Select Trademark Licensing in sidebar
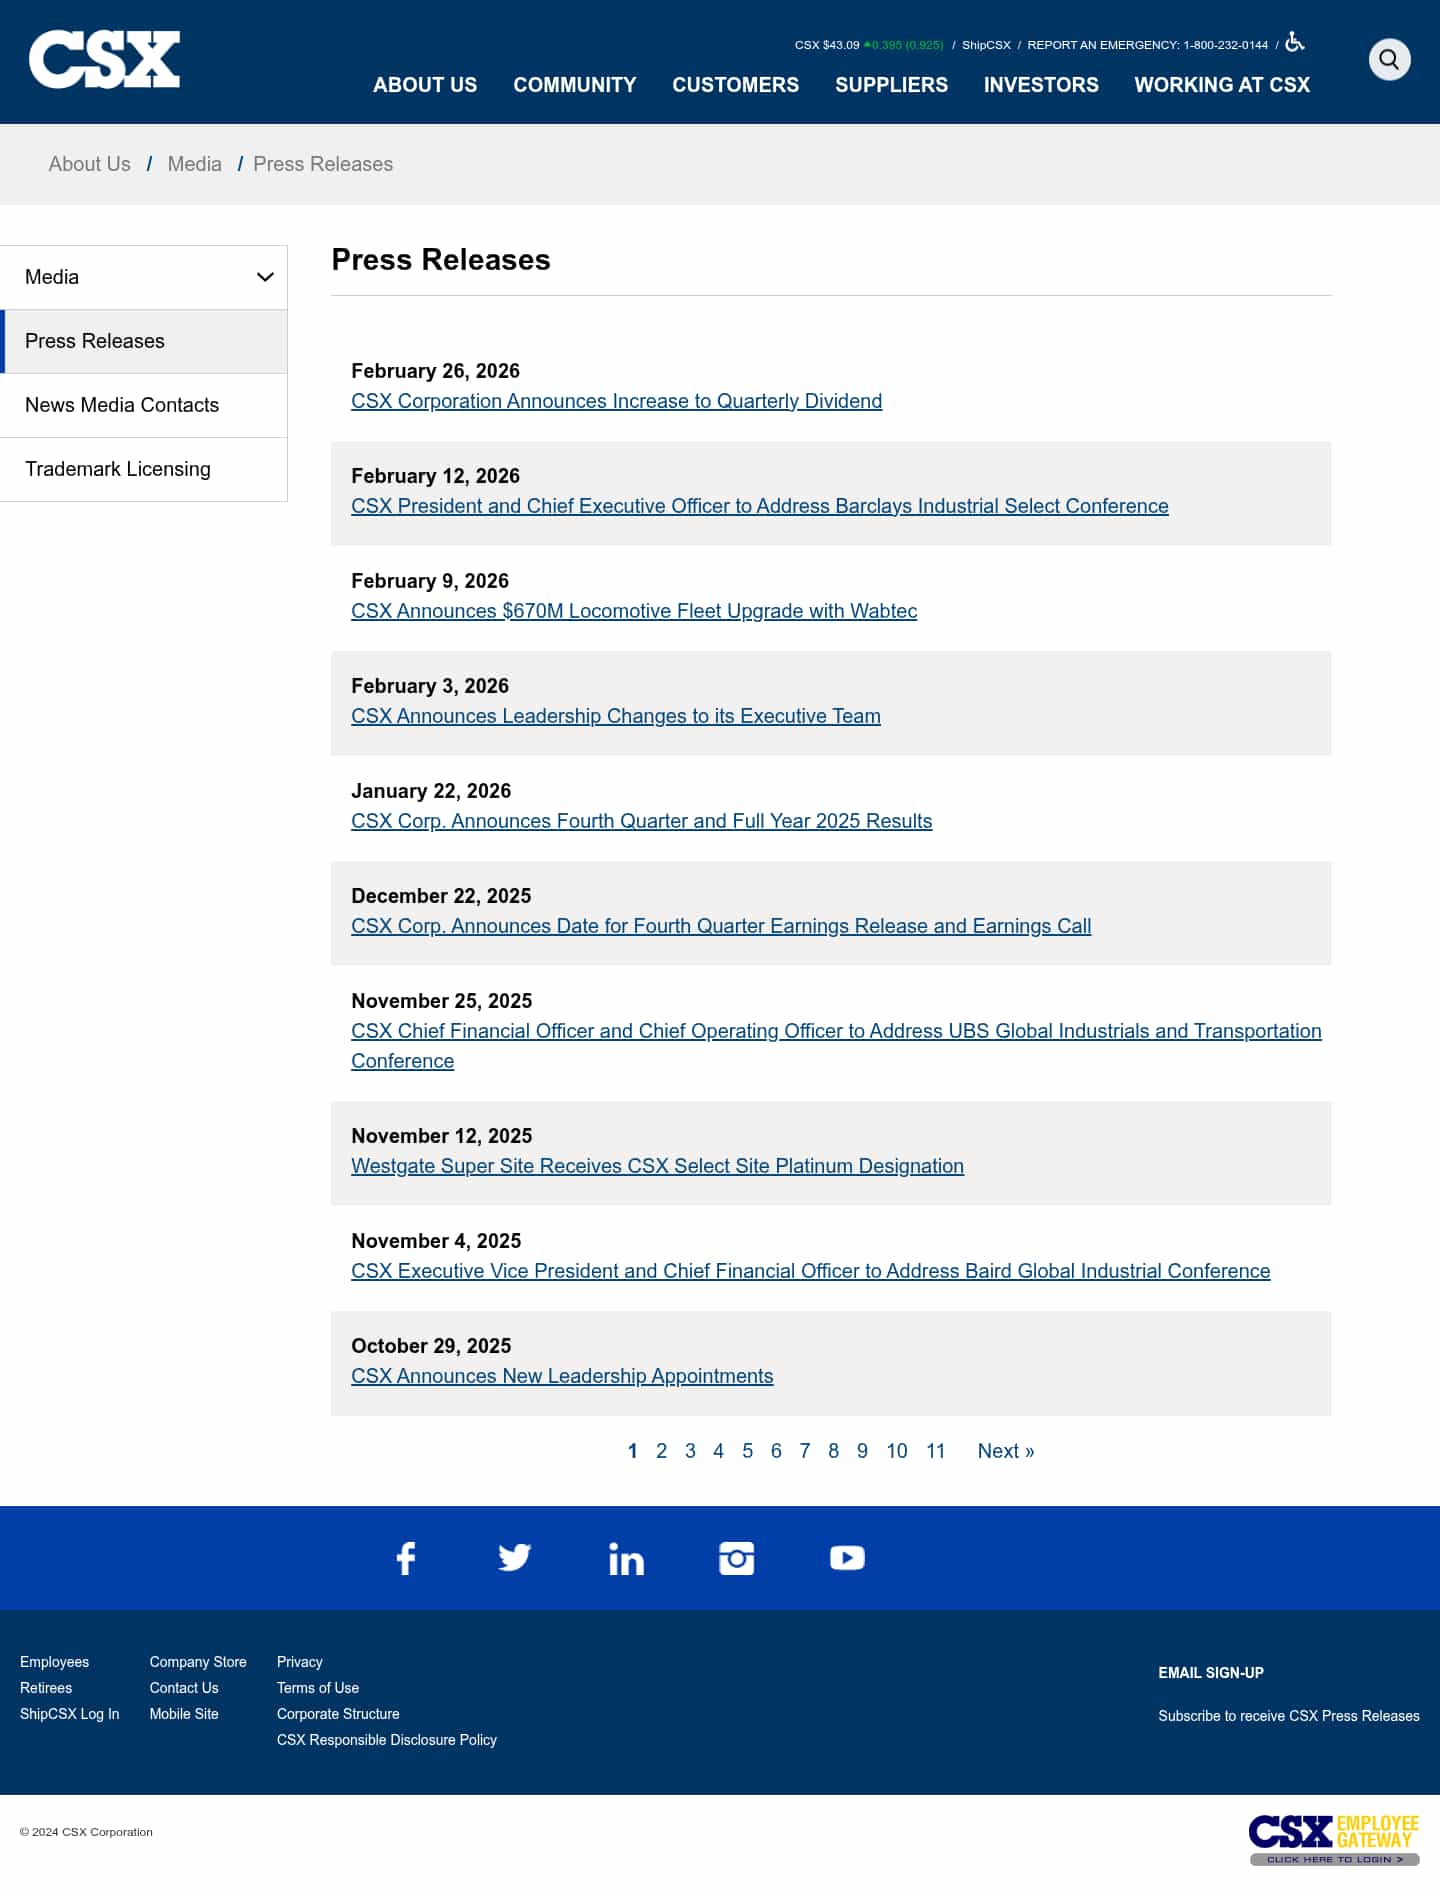The height and width of the screenshot is (1895, 1440). pos(144,469)
